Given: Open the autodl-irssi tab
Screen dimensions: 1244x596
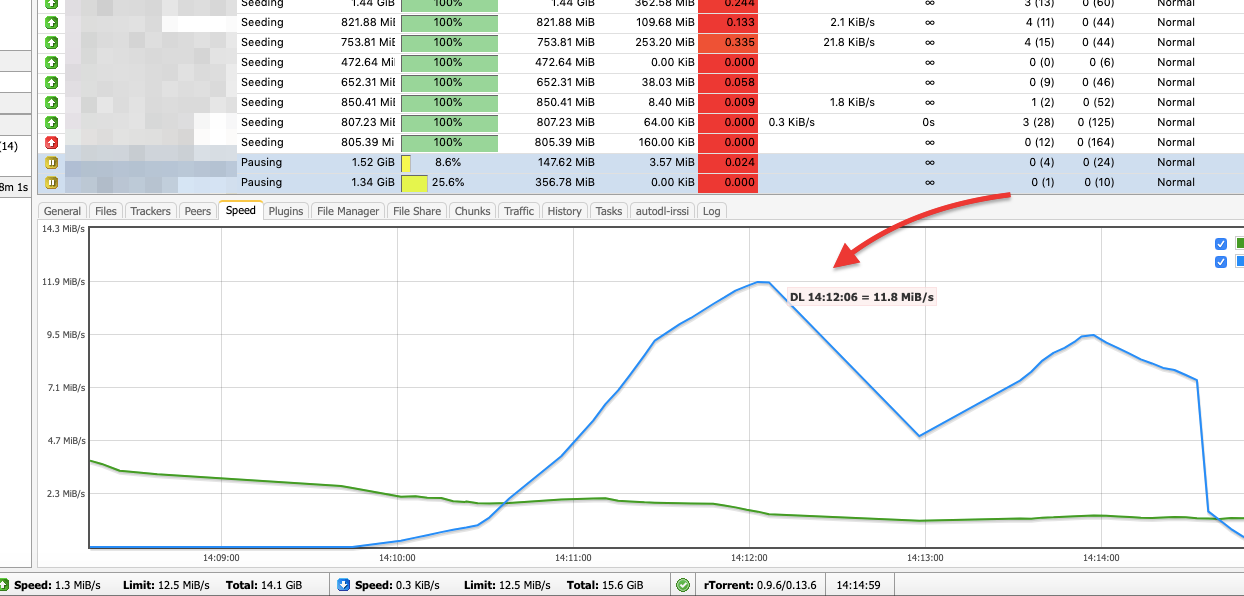Looking at the screenshot, I should coord(662,211).
